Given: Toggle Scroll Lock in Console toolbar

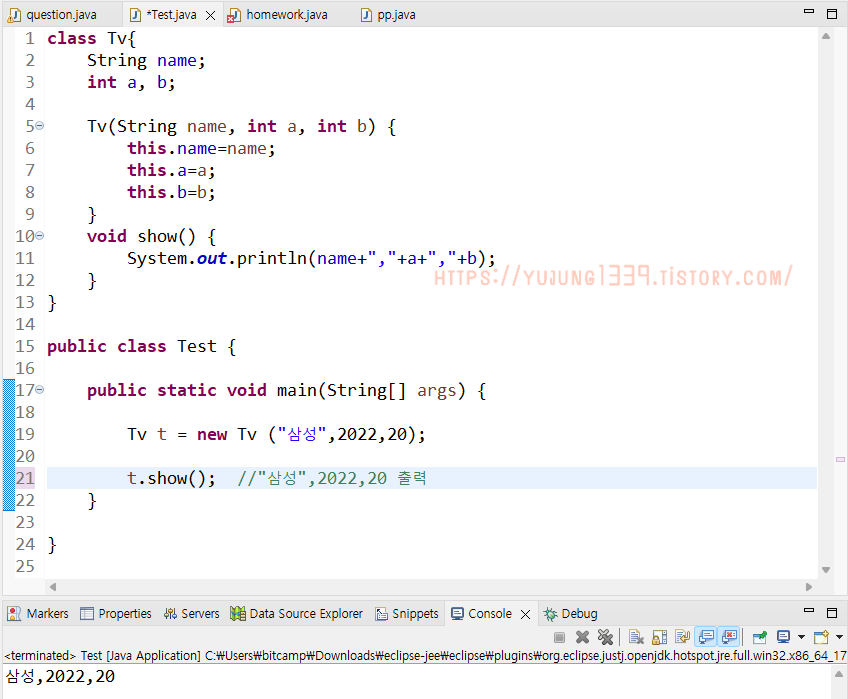Looking at the screenshot, I should pyautogui.click(x=660, y=637).
